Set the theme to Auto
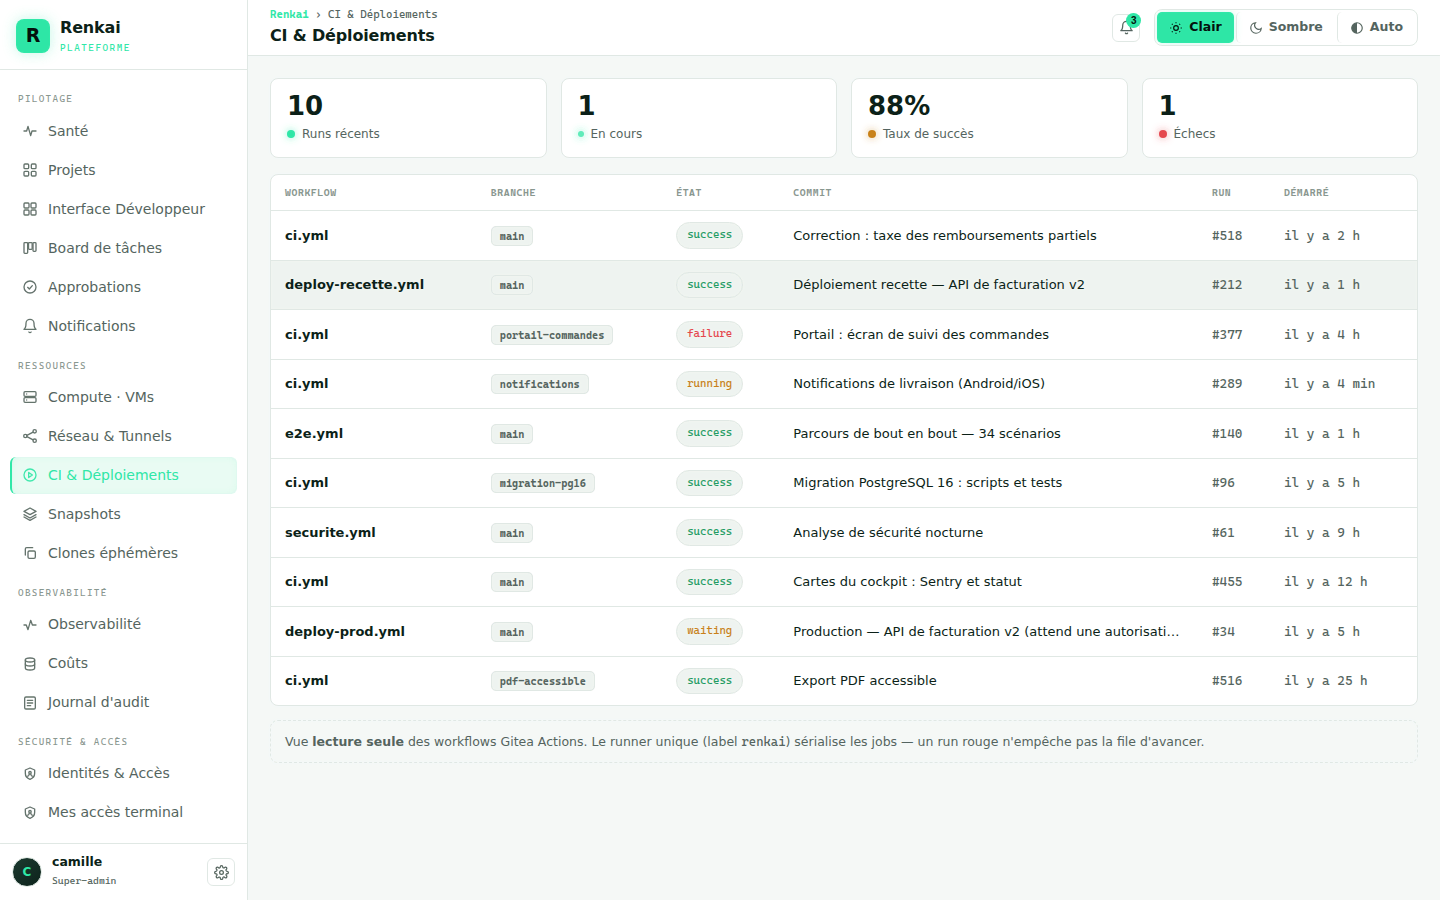 pyautogui.click(x=1377, y=27)
